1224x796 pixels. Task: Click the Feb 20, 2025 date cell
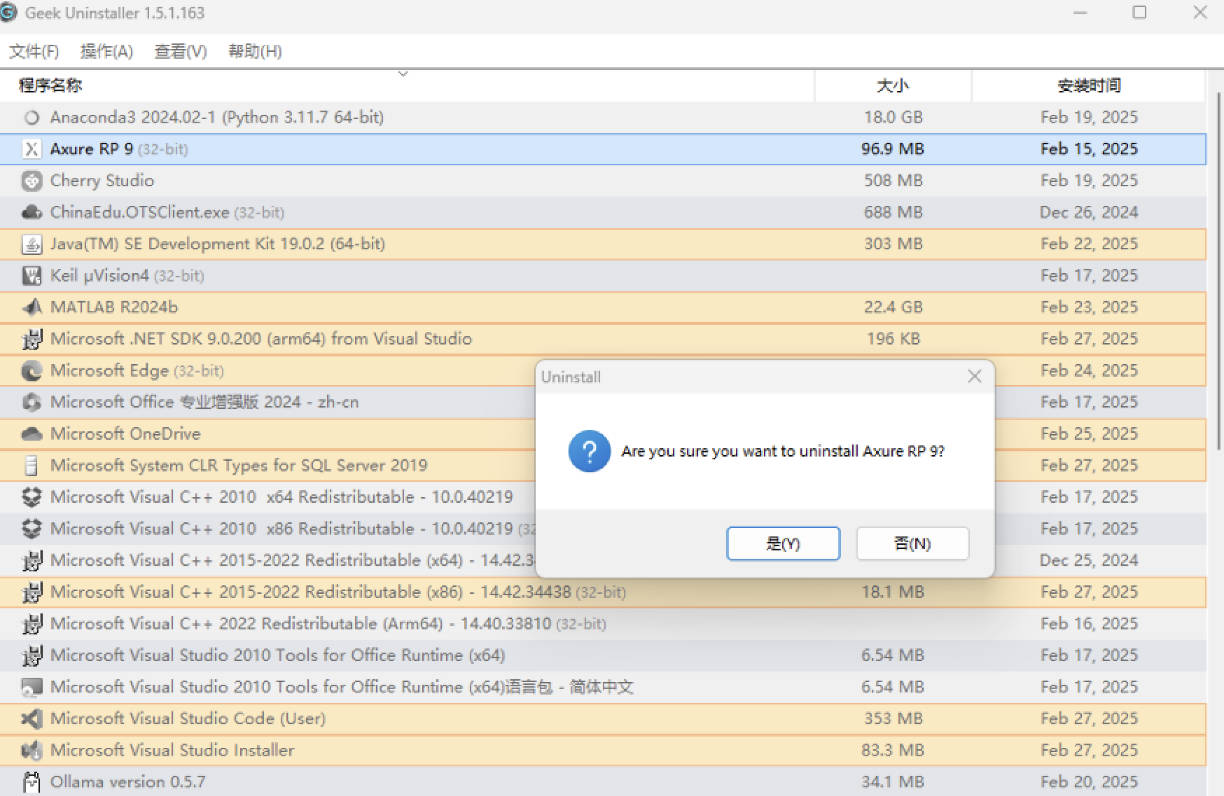click(x=1089, y=782)
